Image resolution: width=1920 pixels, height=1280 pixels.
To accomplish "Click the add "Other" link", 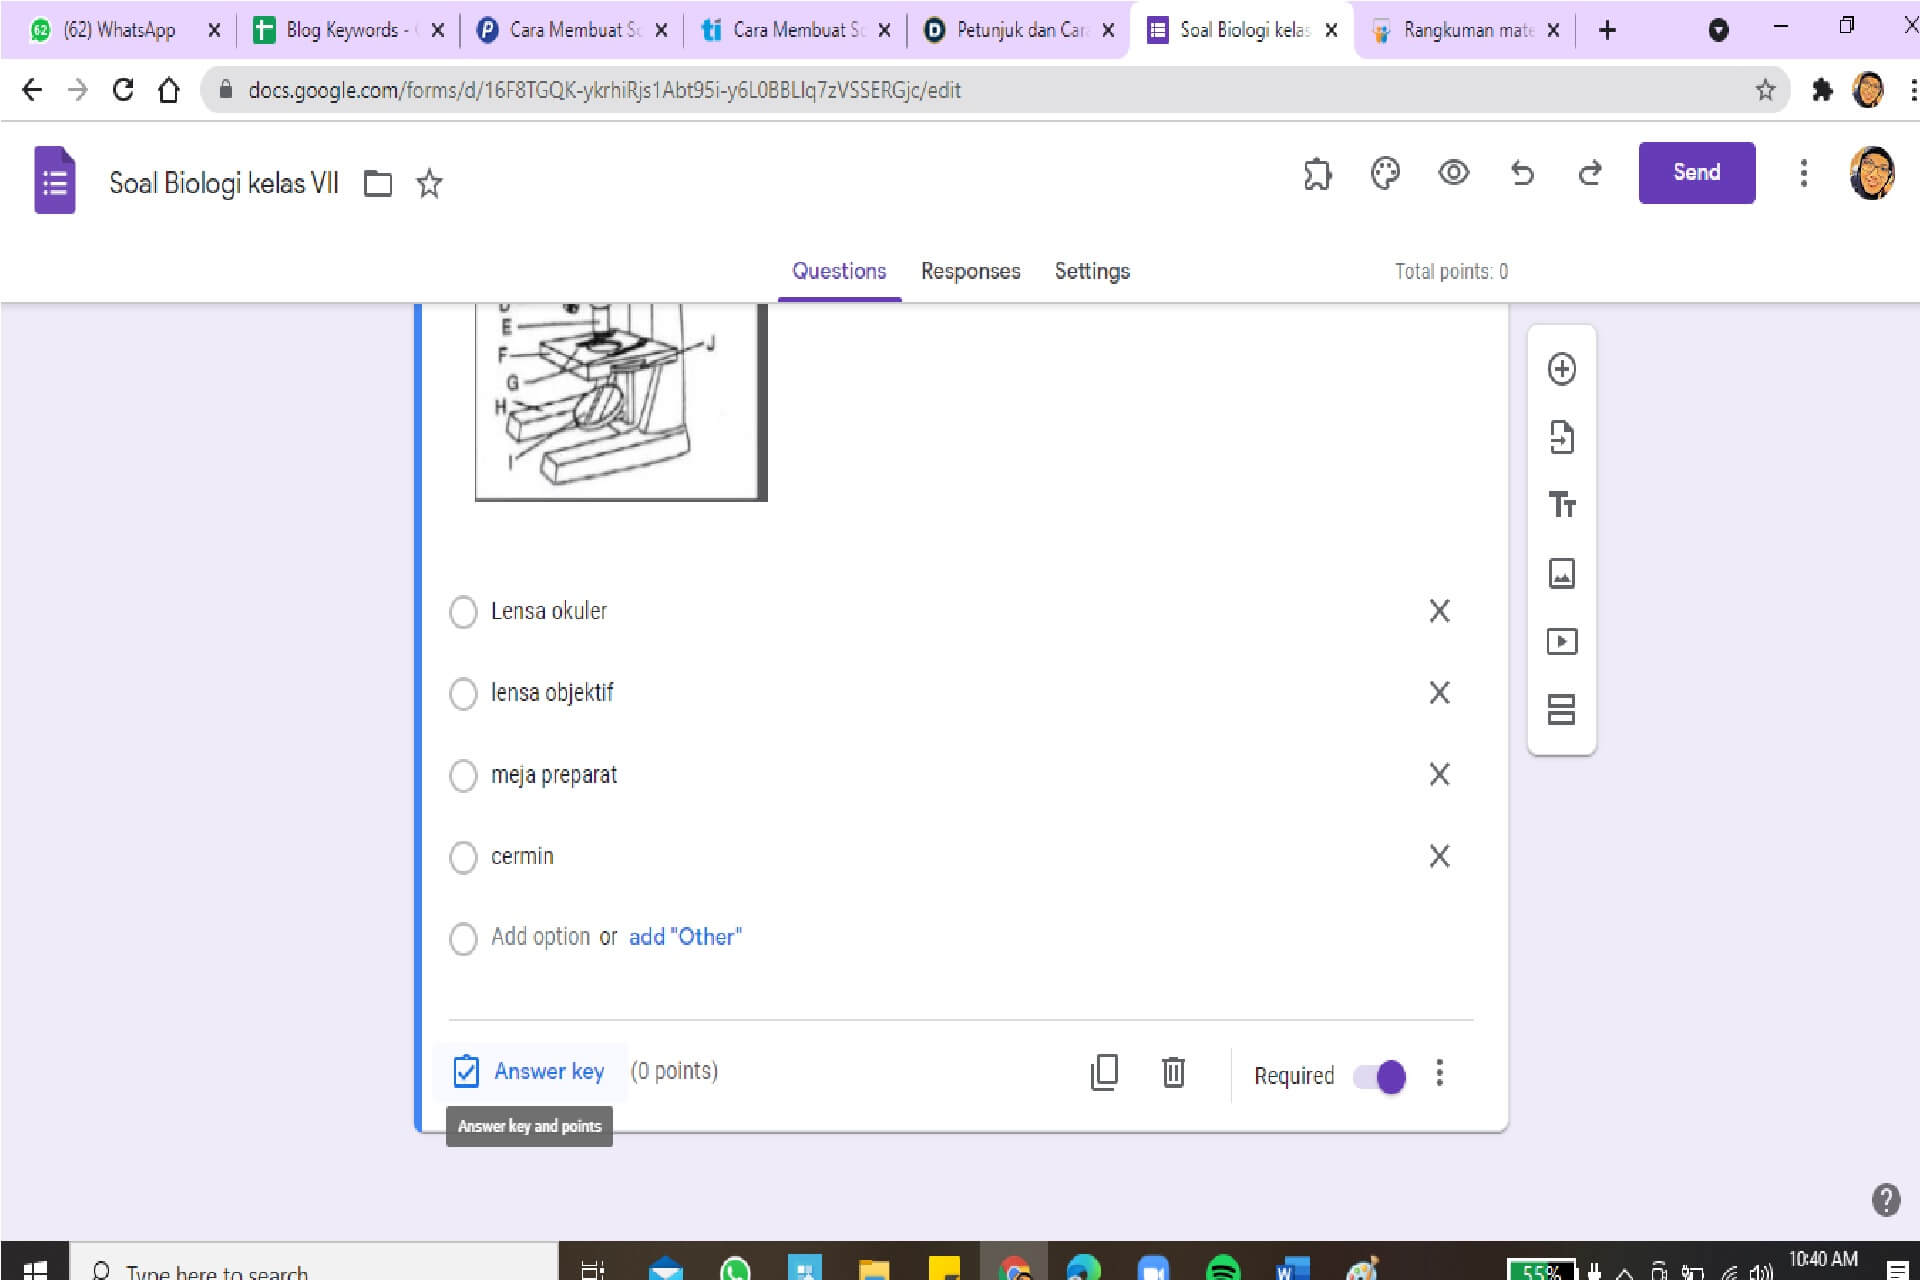I will 685,937.
